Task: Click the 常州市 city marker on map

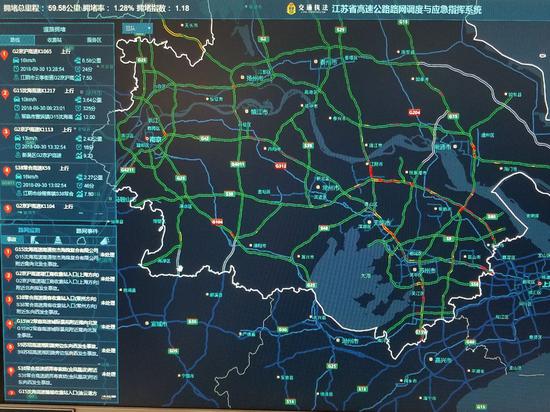Action: click(x=318, y=187)
